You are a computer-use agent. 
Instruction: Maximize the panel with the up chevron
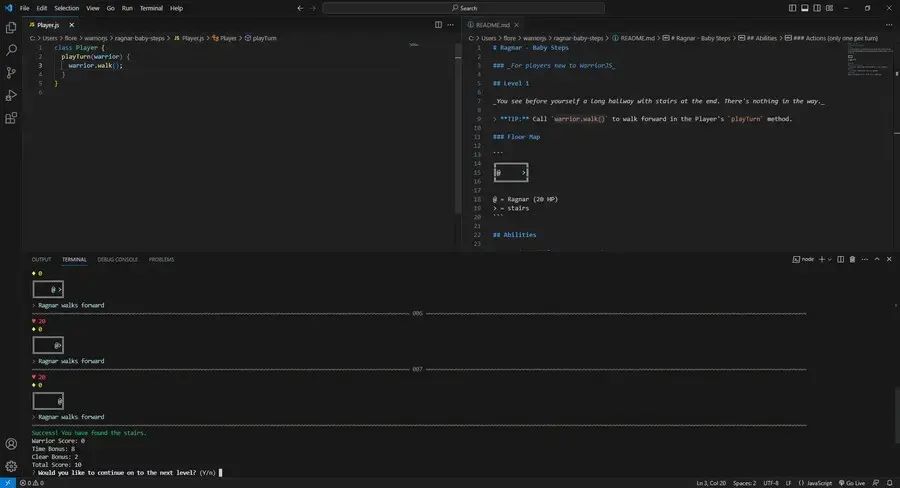coord(877,260)
